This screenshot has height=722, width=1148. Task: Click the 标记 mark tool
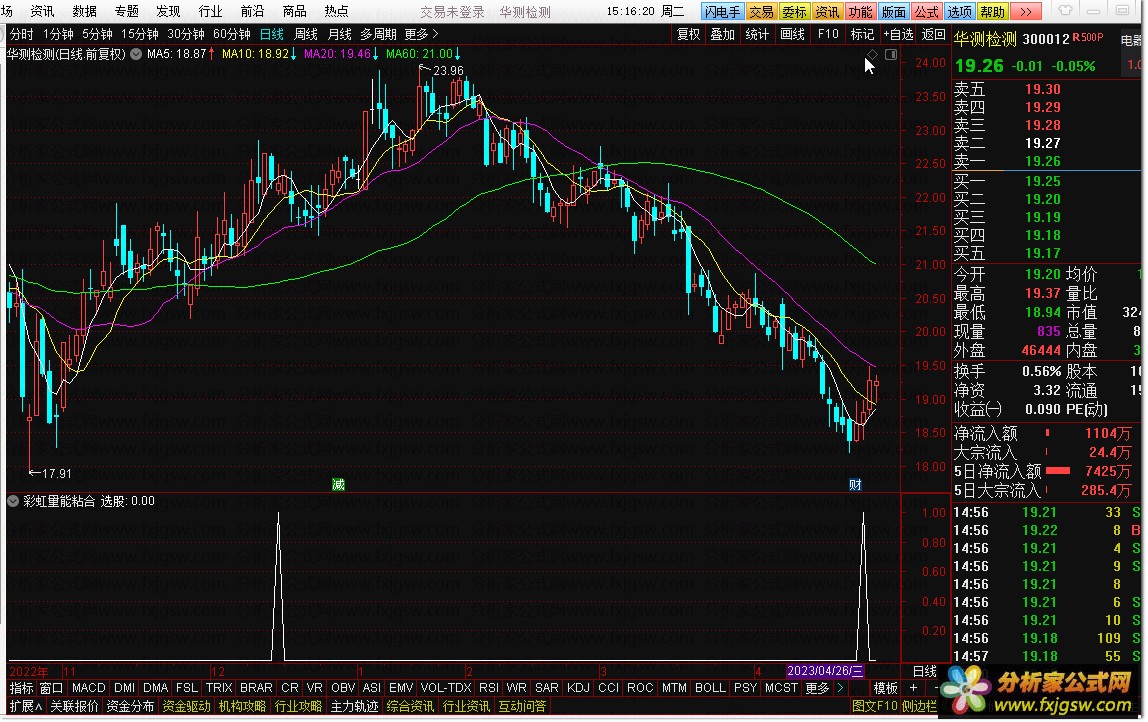coord(862,34)
